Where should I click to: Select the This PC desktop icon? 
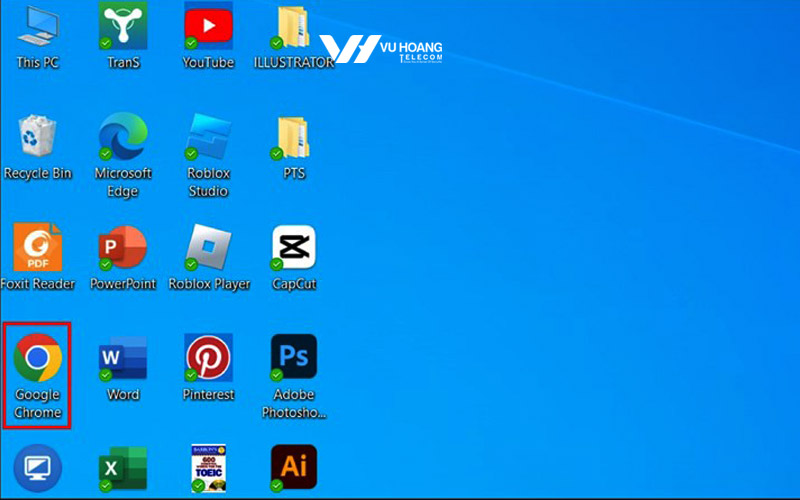pyautogui.click(x=37, y=26)
